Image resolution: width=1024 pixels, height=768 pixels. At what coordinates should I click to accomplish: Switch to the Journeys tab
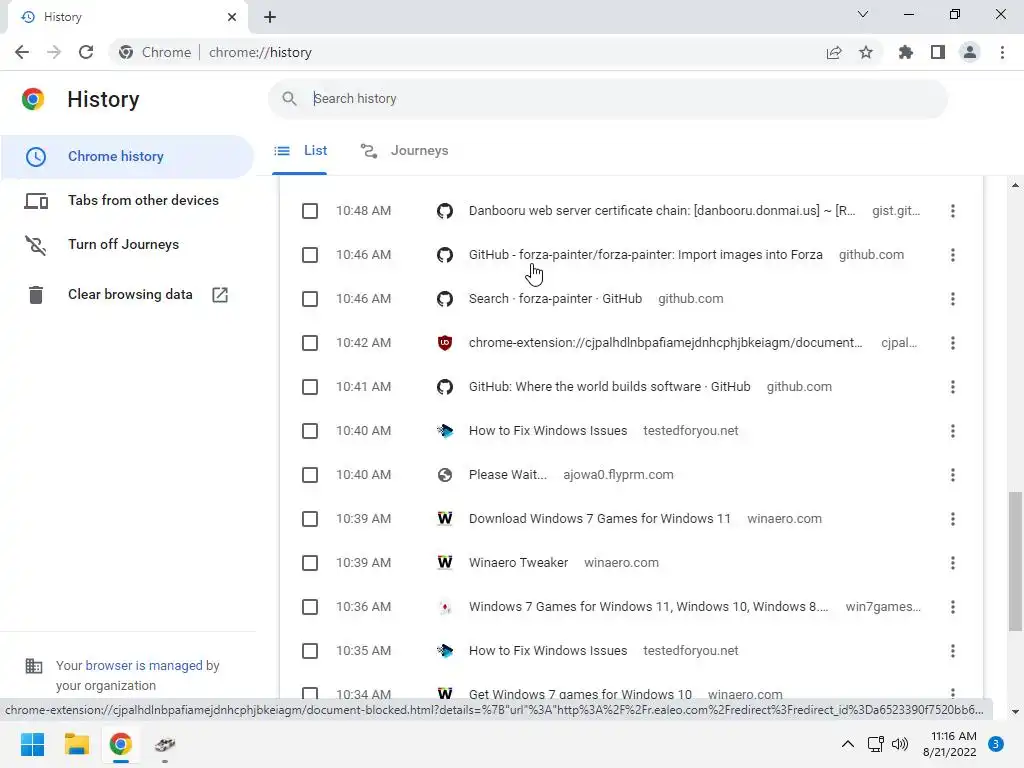pyautogui.click(x=405, y=151)
